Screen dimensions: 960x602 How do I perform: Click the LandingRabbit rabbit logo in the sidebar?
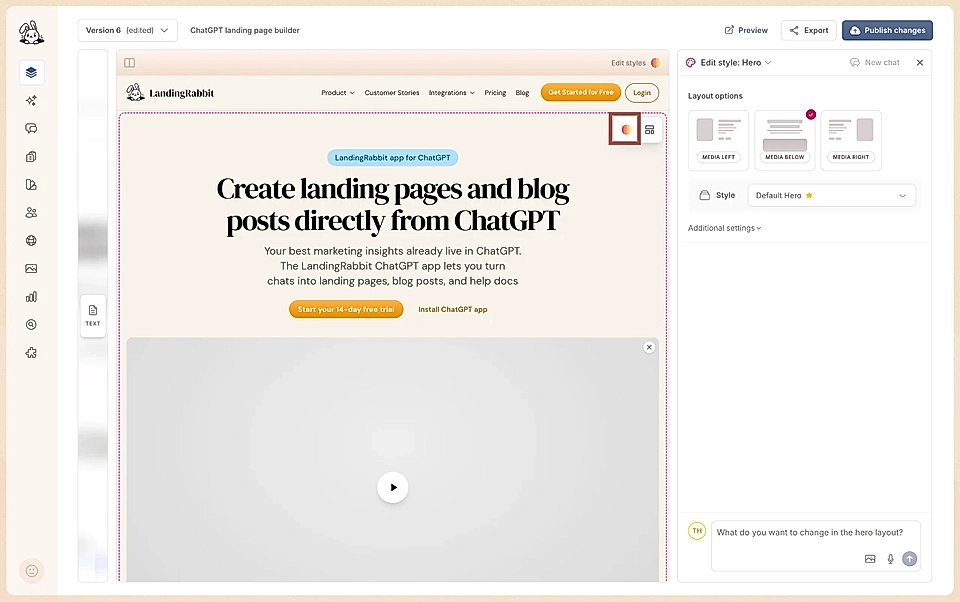tap(31, 32)
